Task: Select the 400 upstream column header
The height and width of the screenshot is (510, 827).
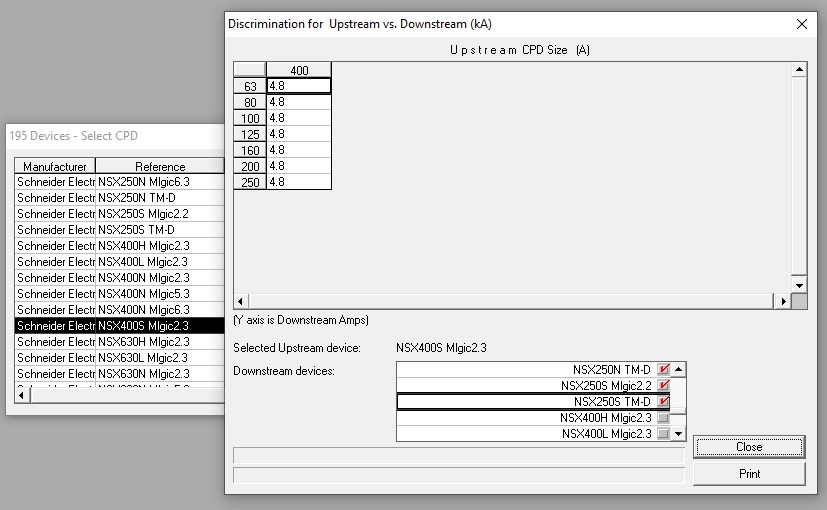Action: click(x=299, y=70)
